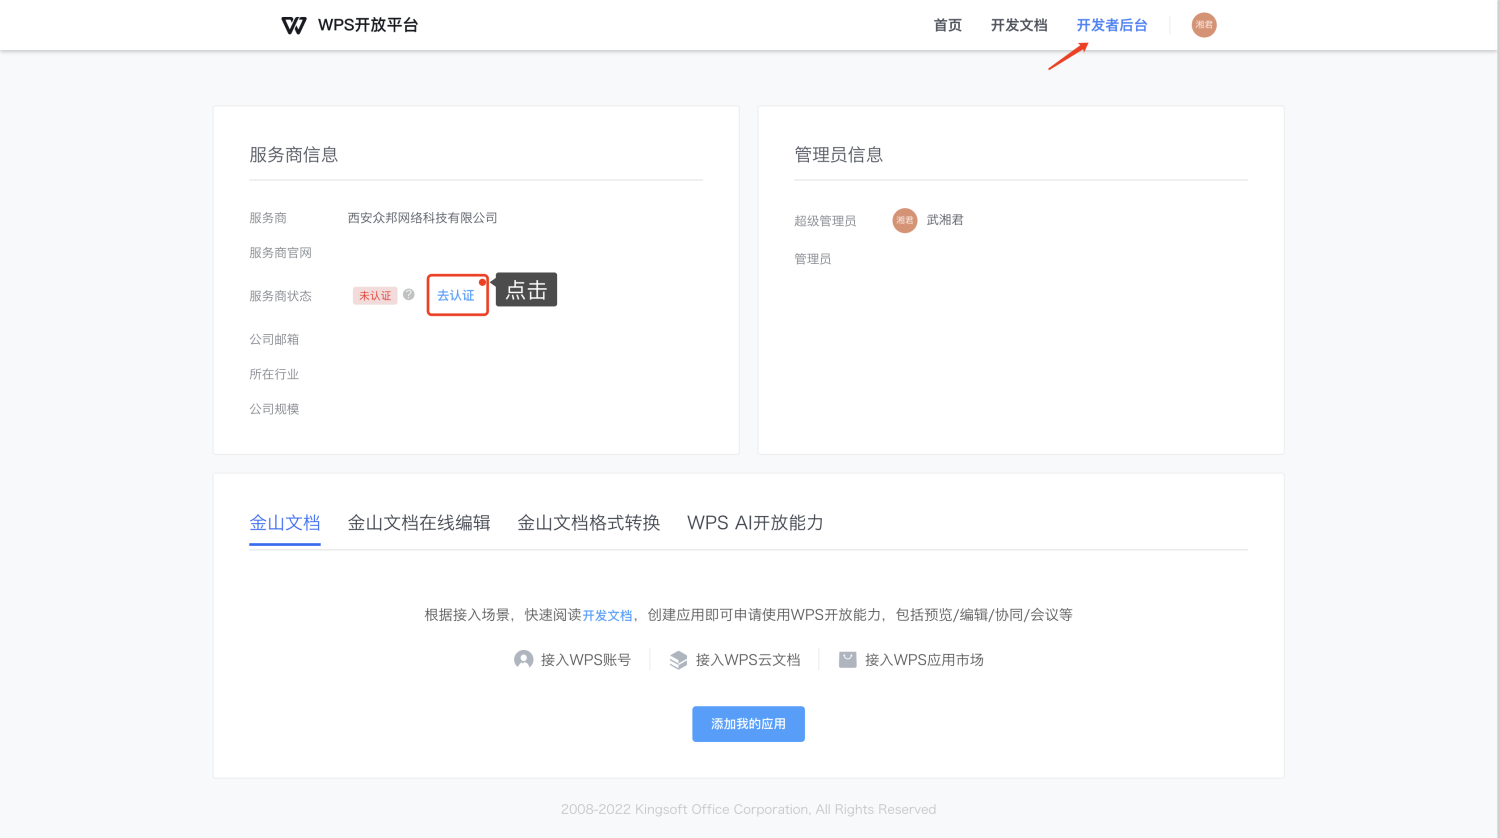The height and width of the screenshot is (838, 1500).
Task: Open the user avatar in header
Action: 1204,25
